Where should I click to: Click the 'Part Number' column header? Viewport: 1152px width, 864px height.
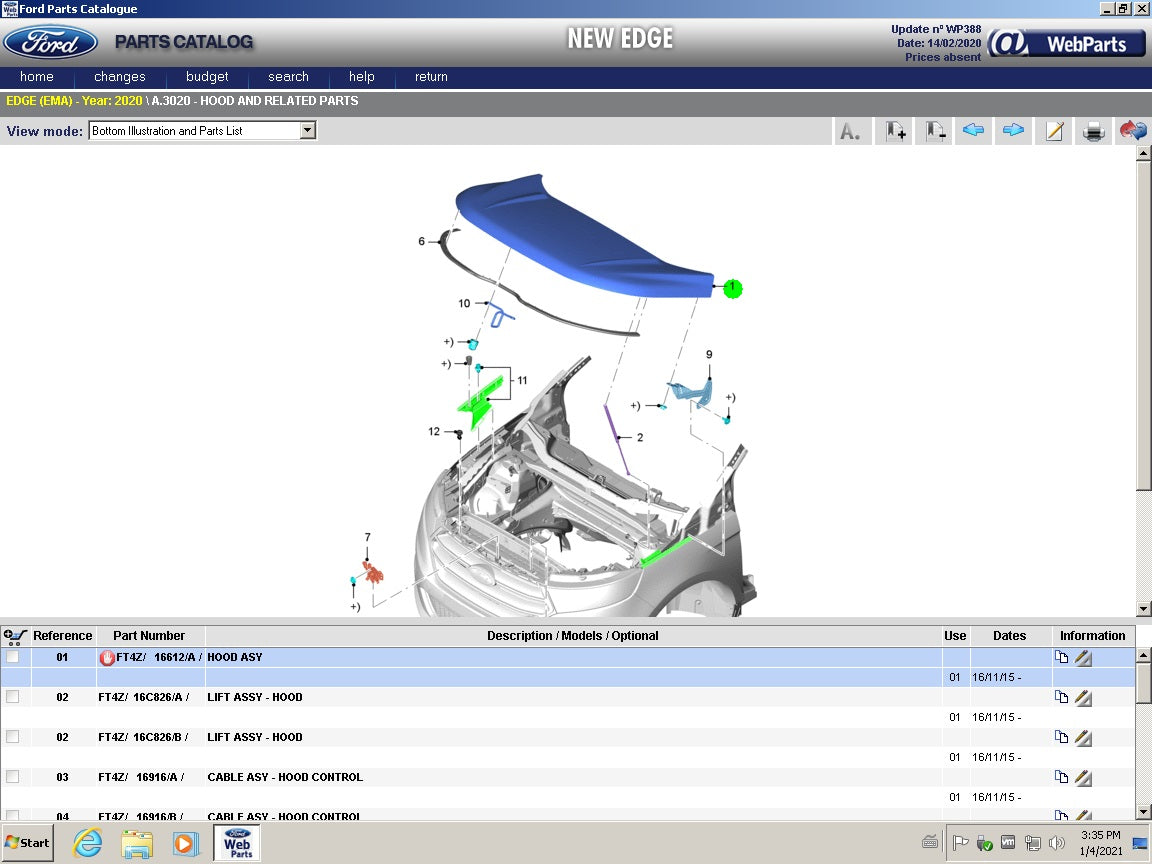[x=149, y=636]
